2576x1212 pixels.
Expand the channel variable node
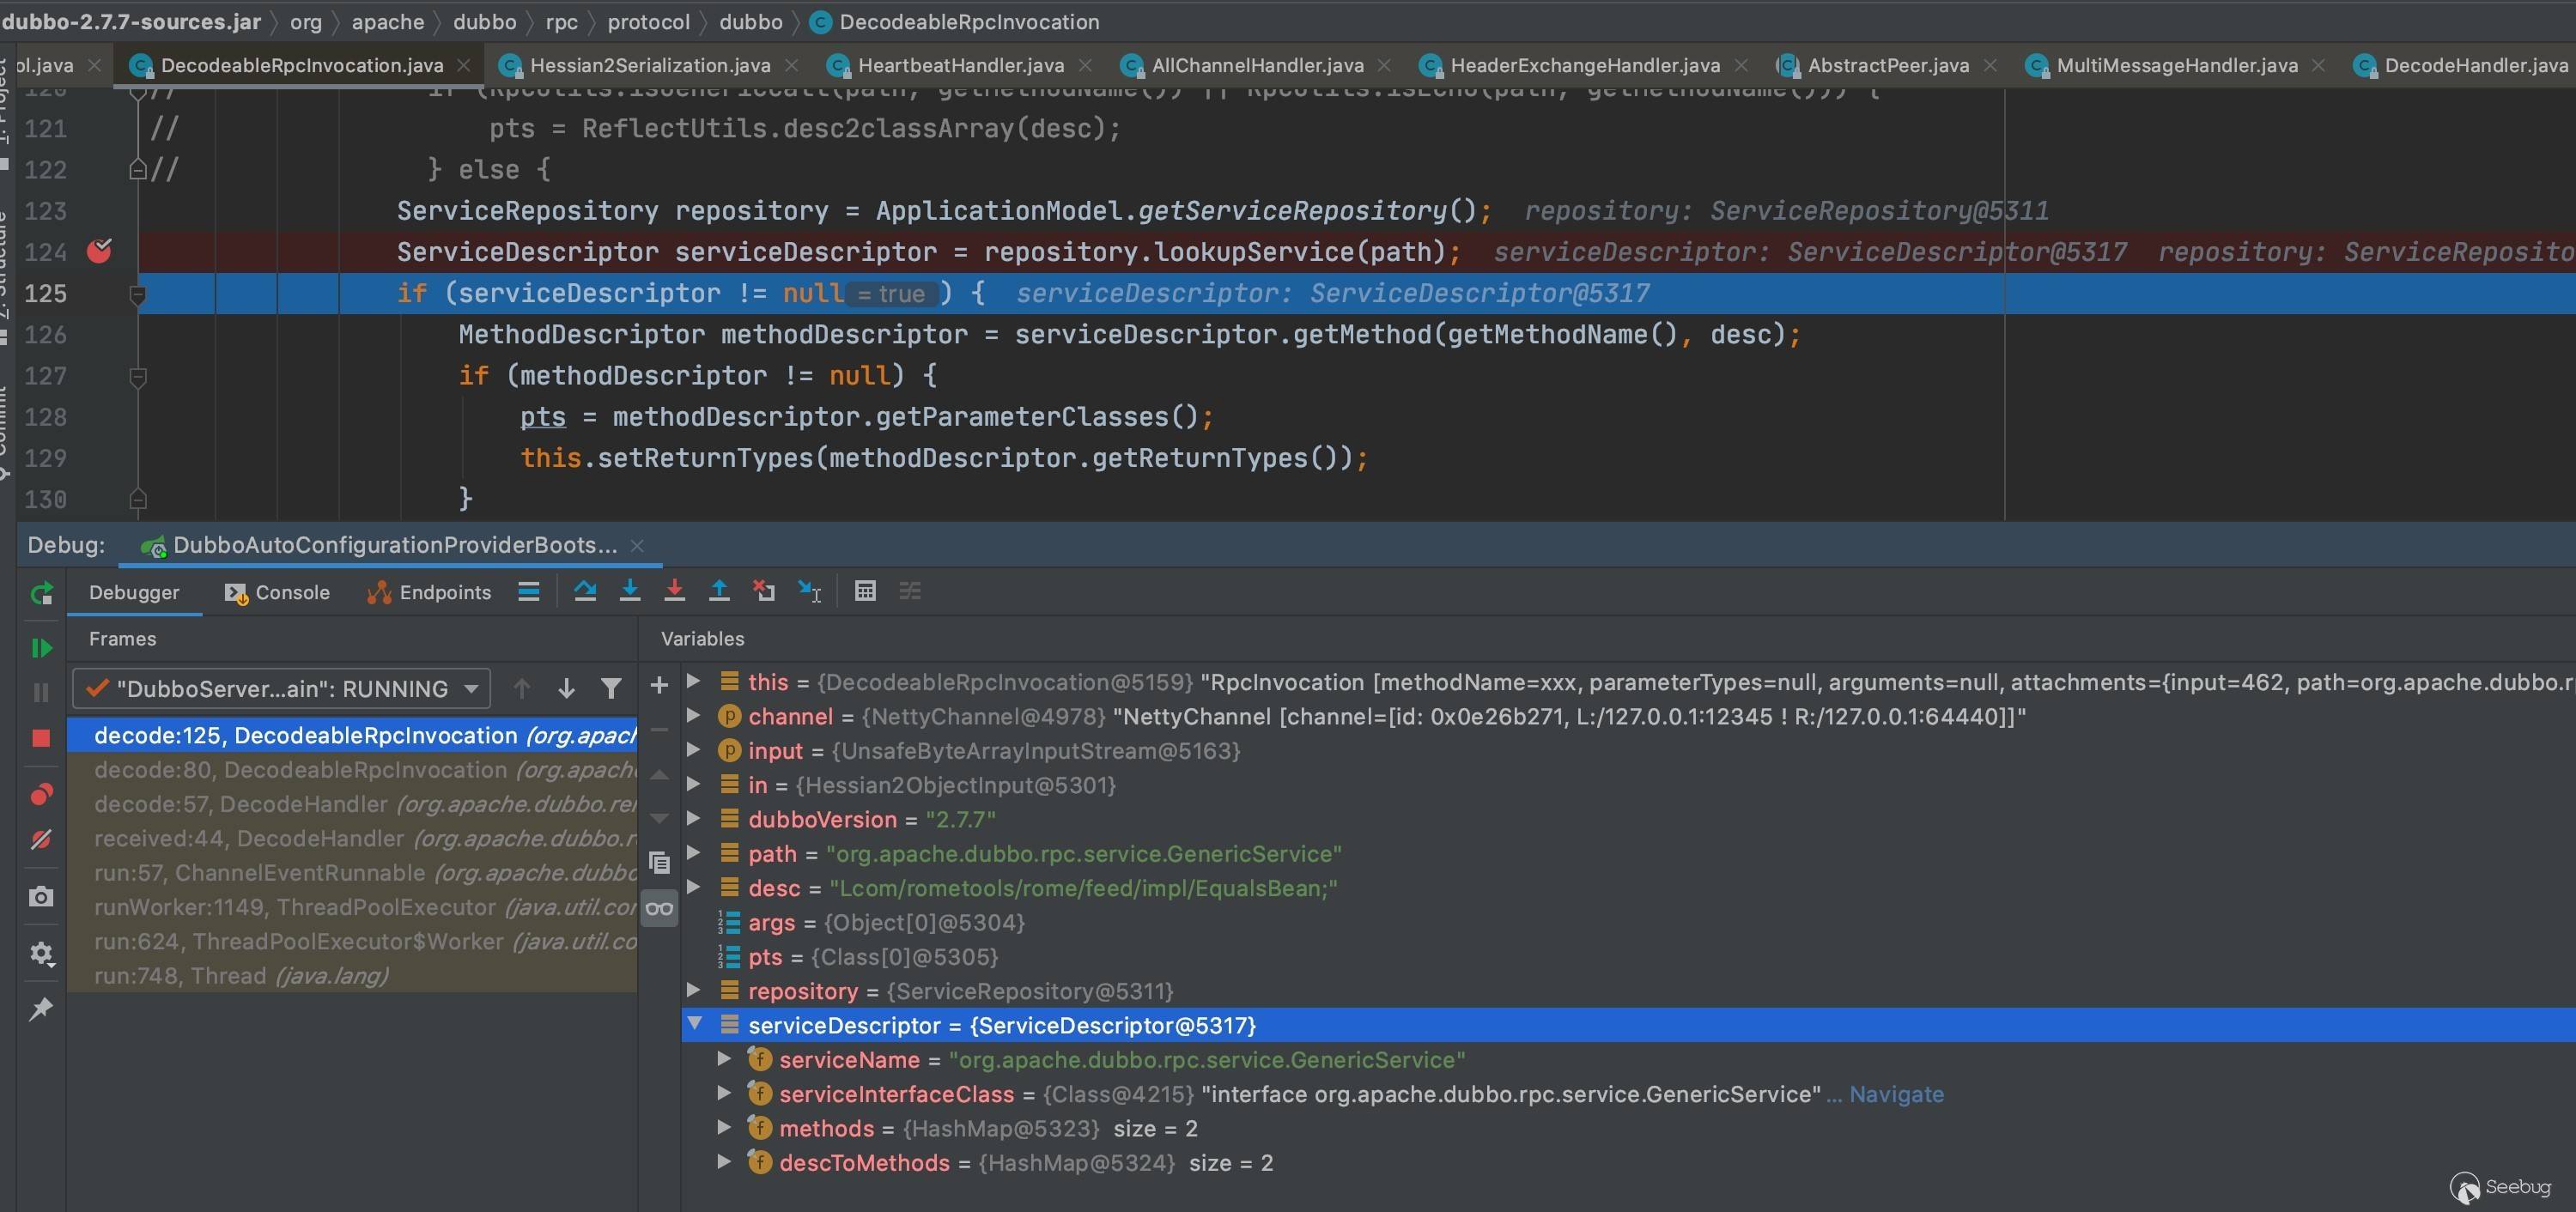693,716
